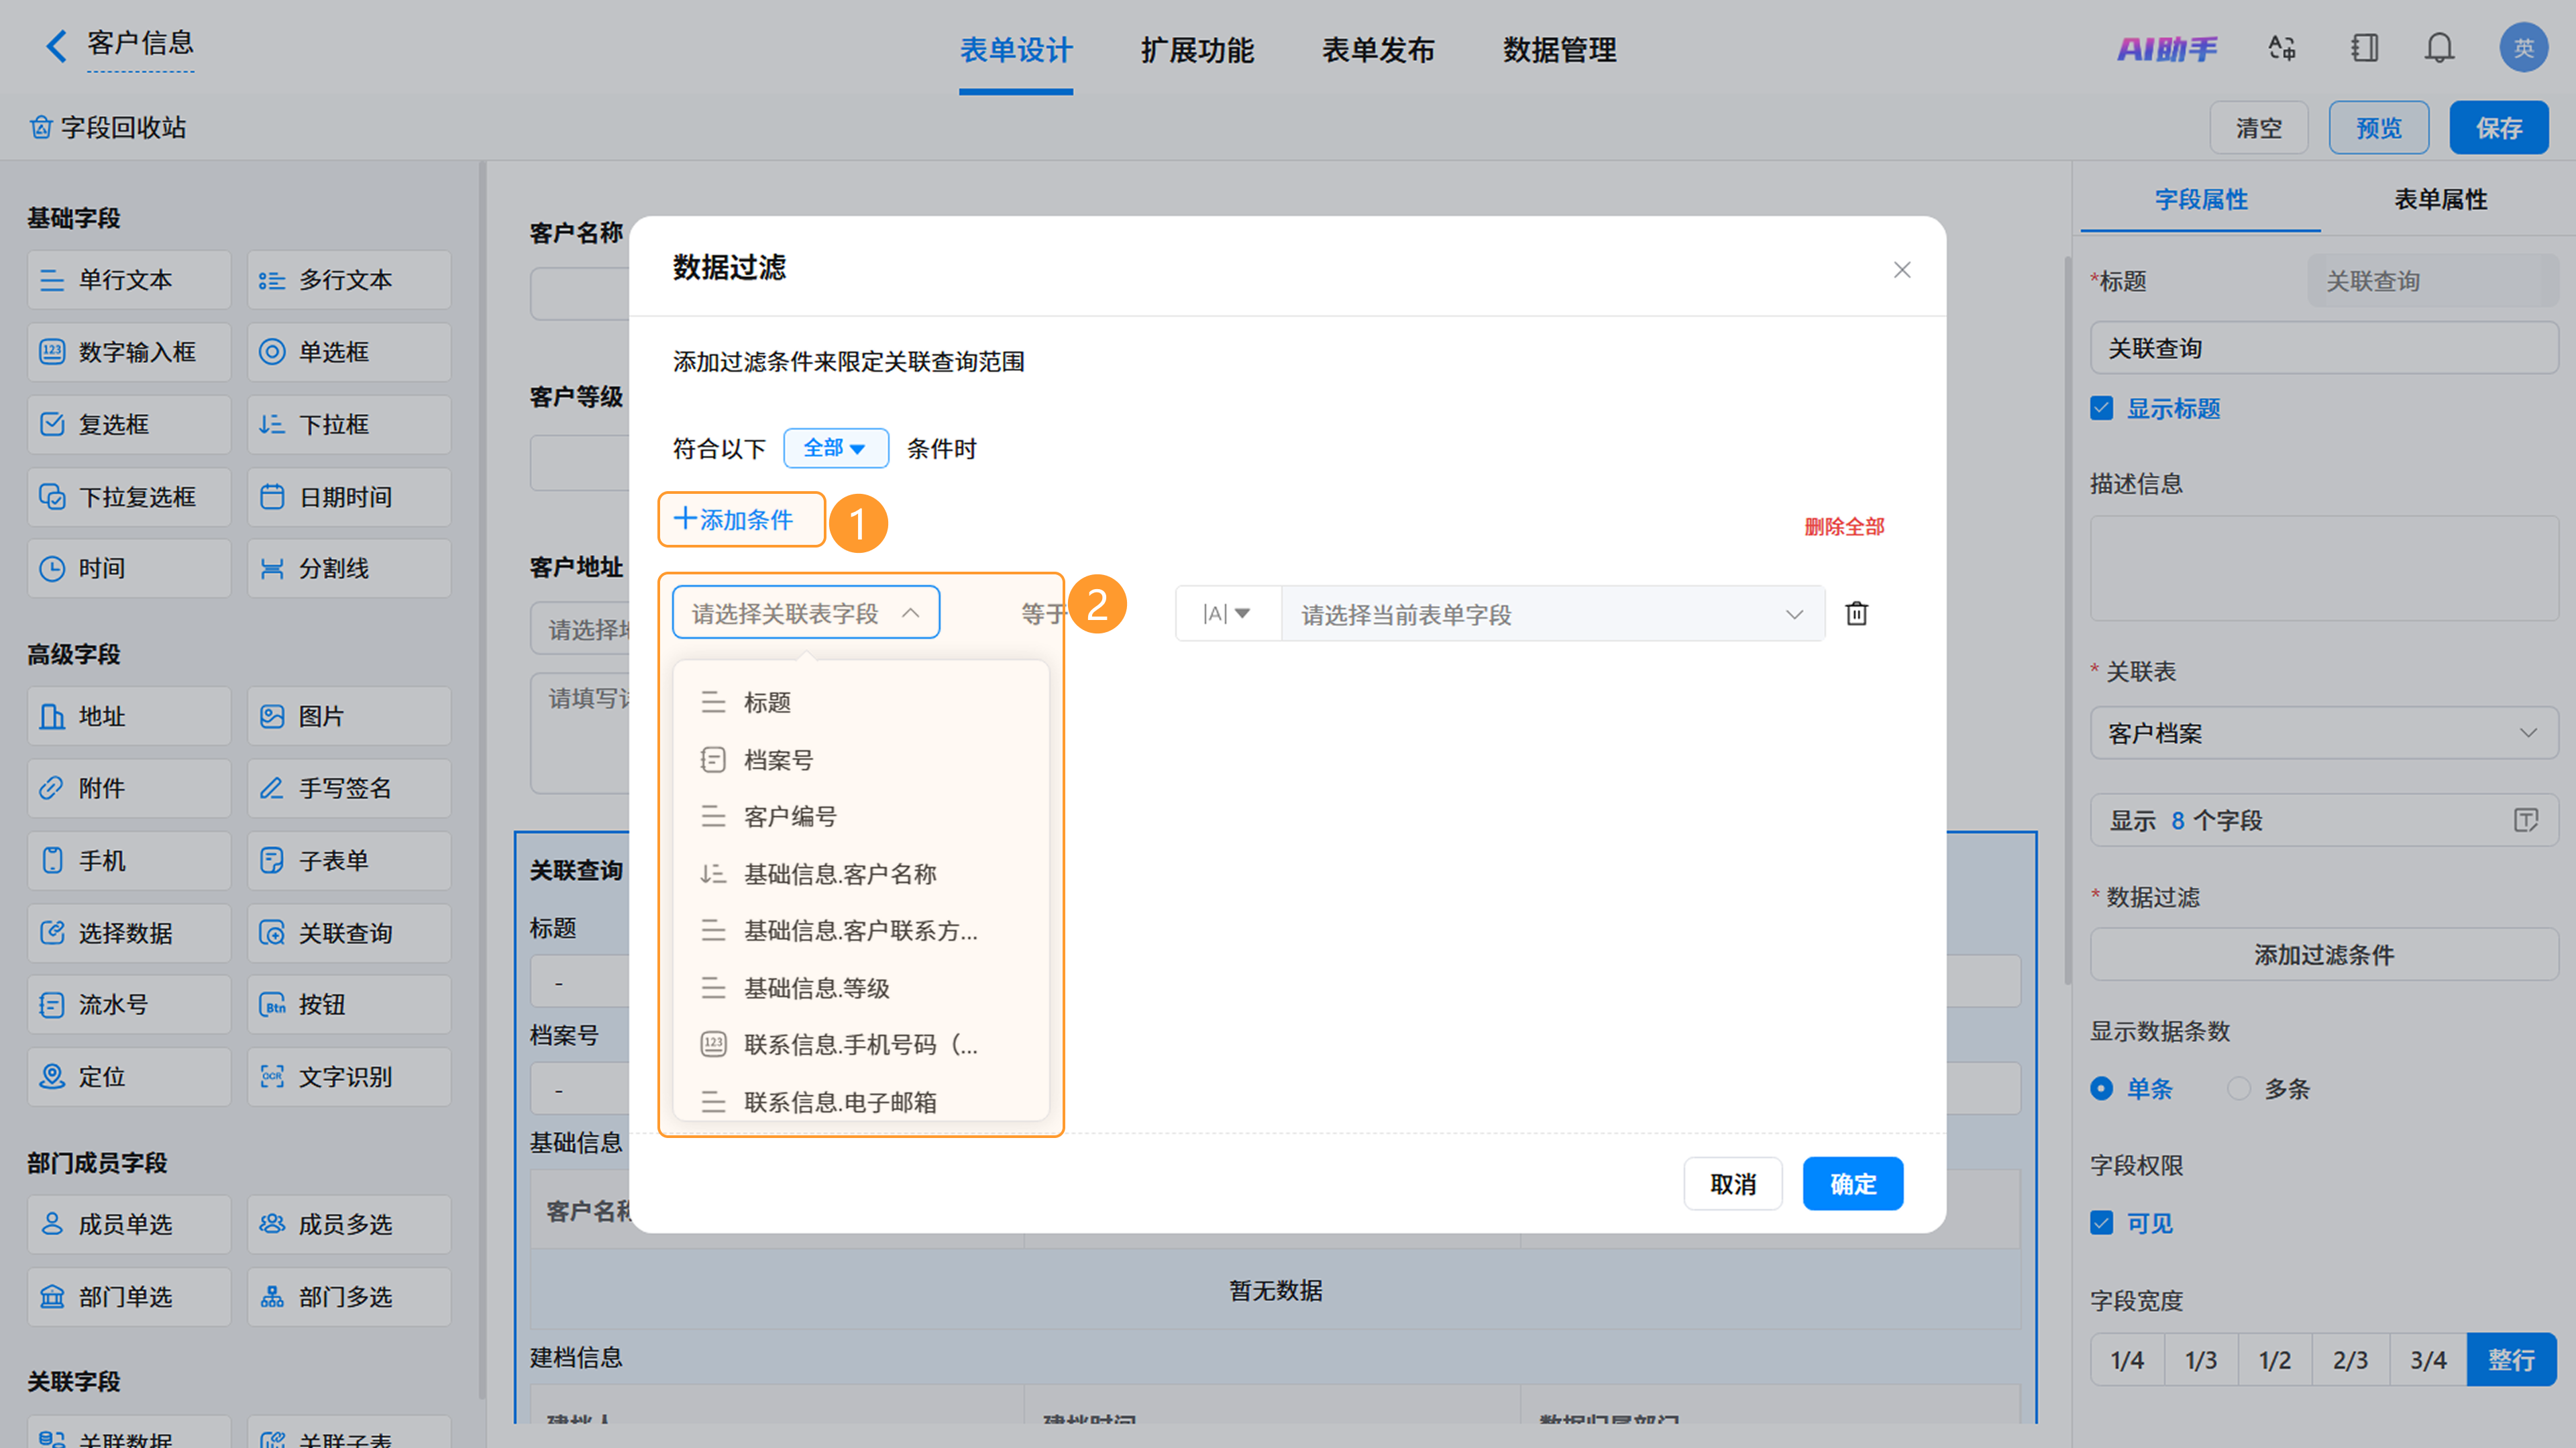Switch to 表单属性 tab

2440,199
